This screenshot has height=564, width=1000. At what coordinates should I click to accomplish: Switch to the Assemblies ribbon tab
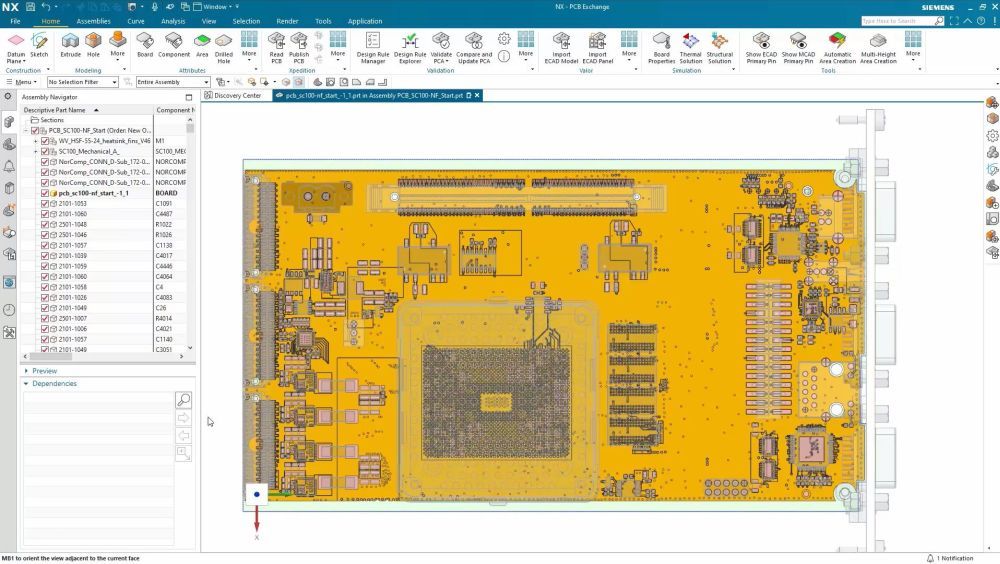[x=93, y=21]
